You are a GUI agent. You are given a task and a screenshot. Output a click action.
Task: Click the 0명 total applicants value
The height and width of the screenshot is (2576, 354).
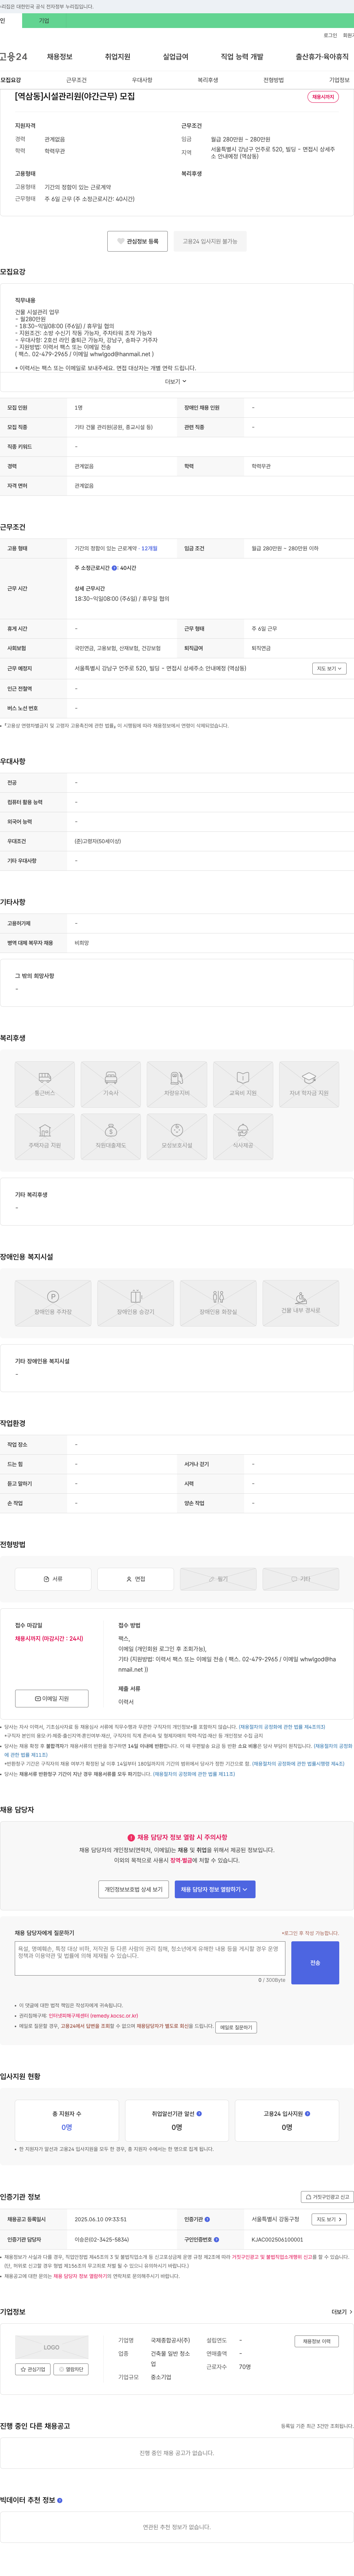[67, 2127]
